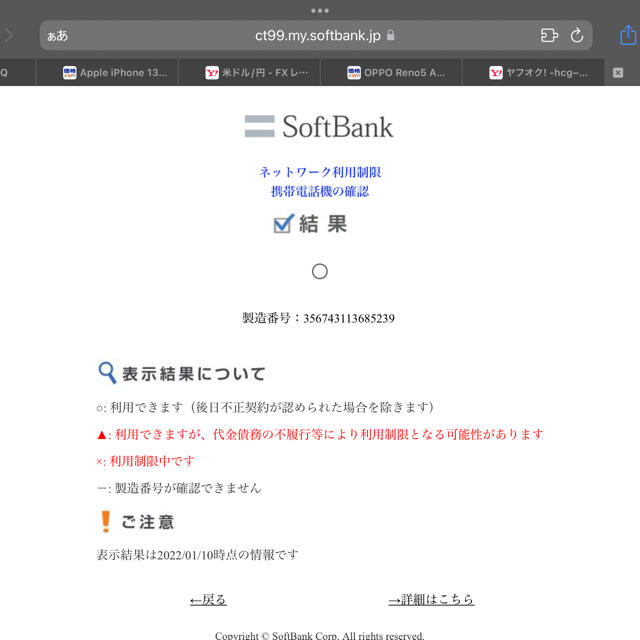Click the blue checkmark icon beside 結果
The height and width of the screenshot is (640, 640).
(283, 223)
